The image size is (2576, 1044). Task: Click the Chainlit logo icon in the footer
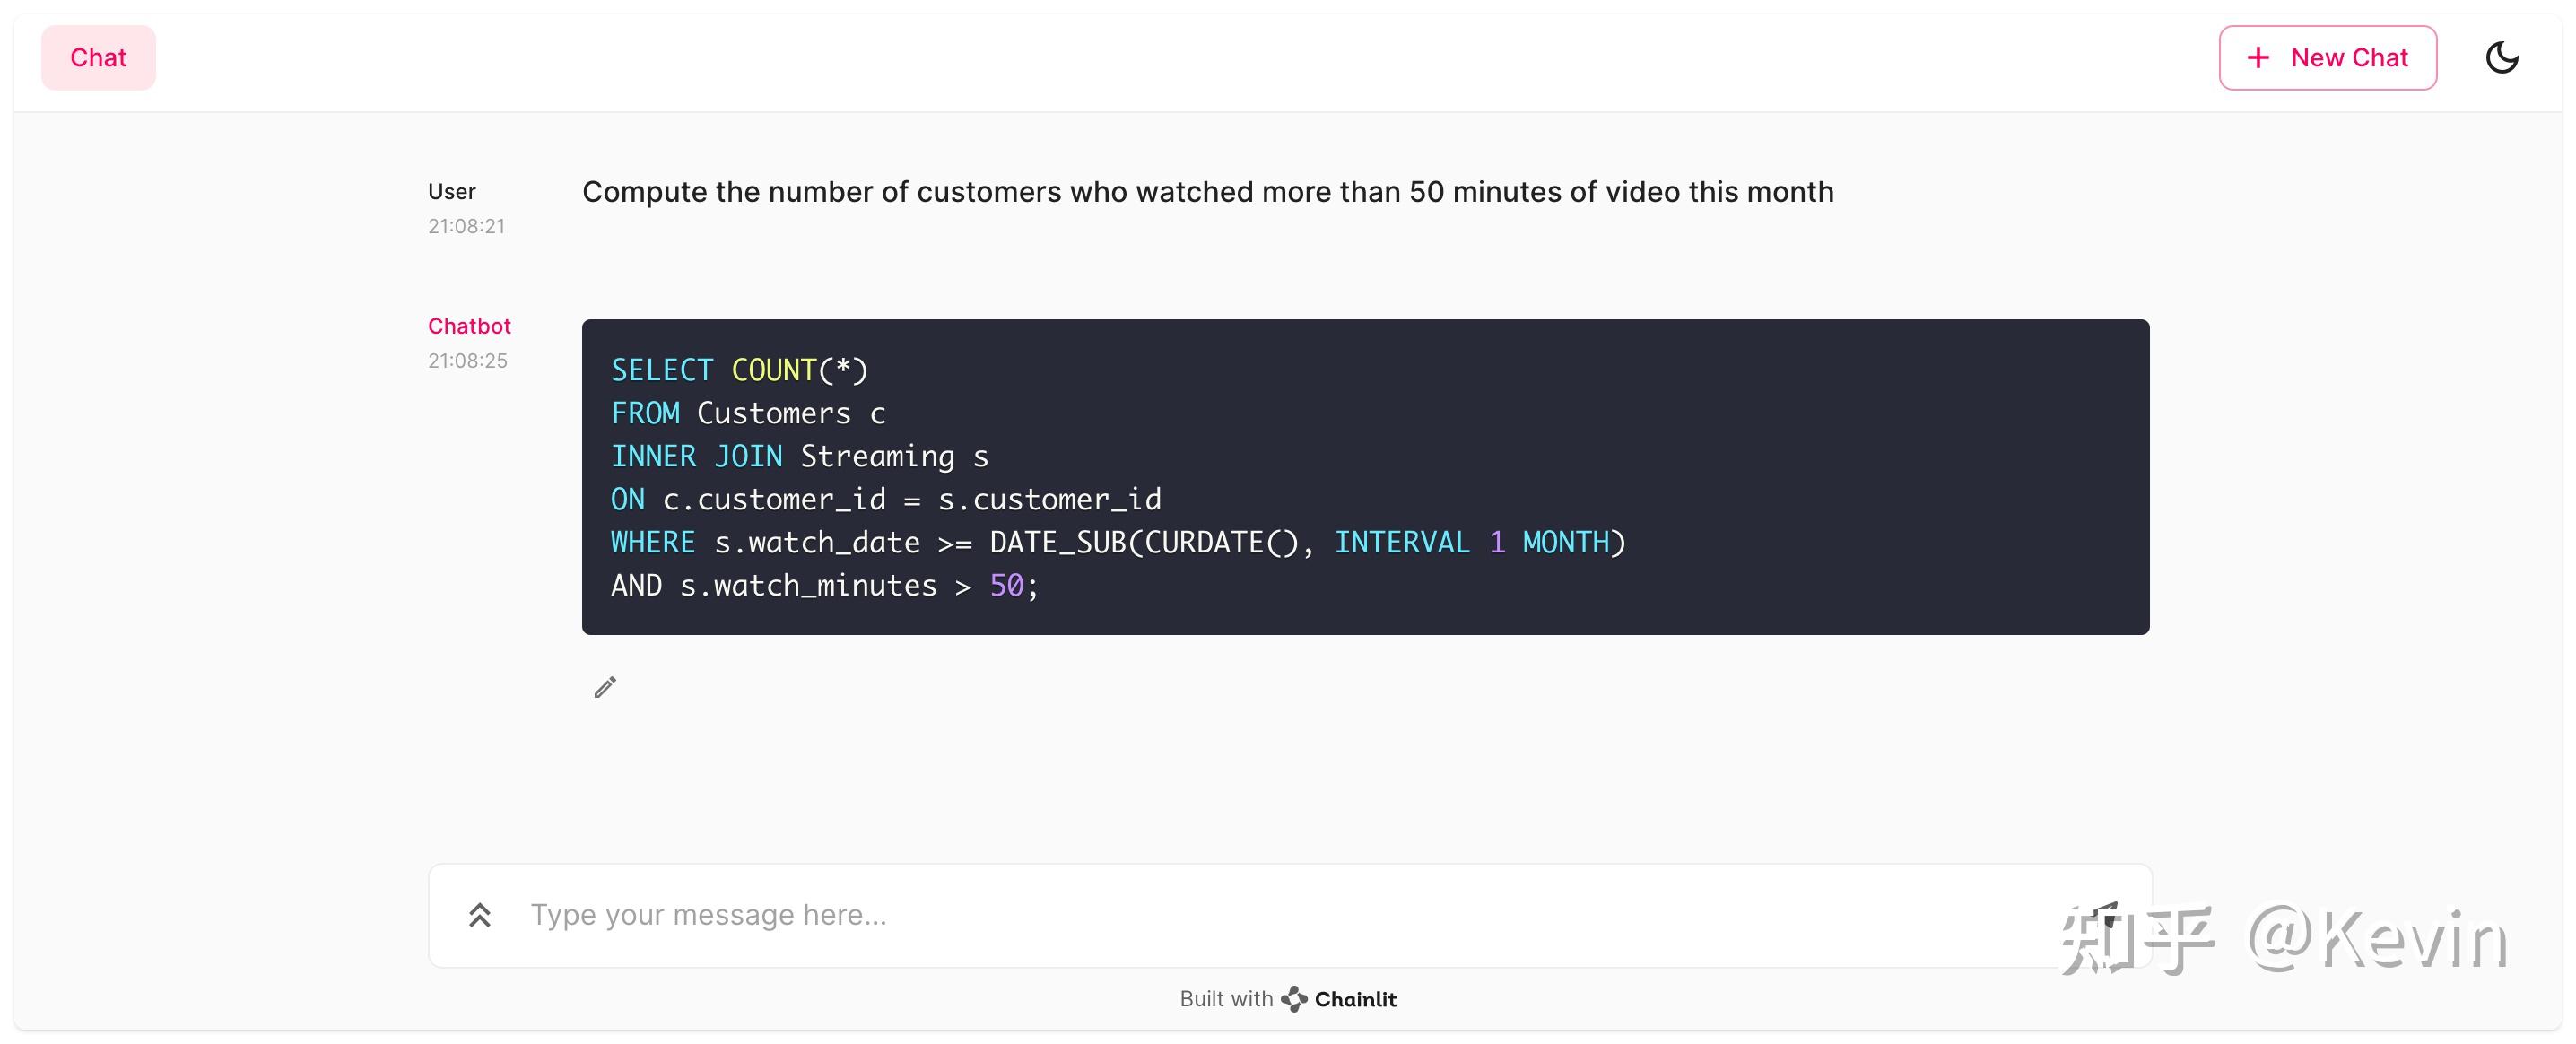coord(1294,998)
